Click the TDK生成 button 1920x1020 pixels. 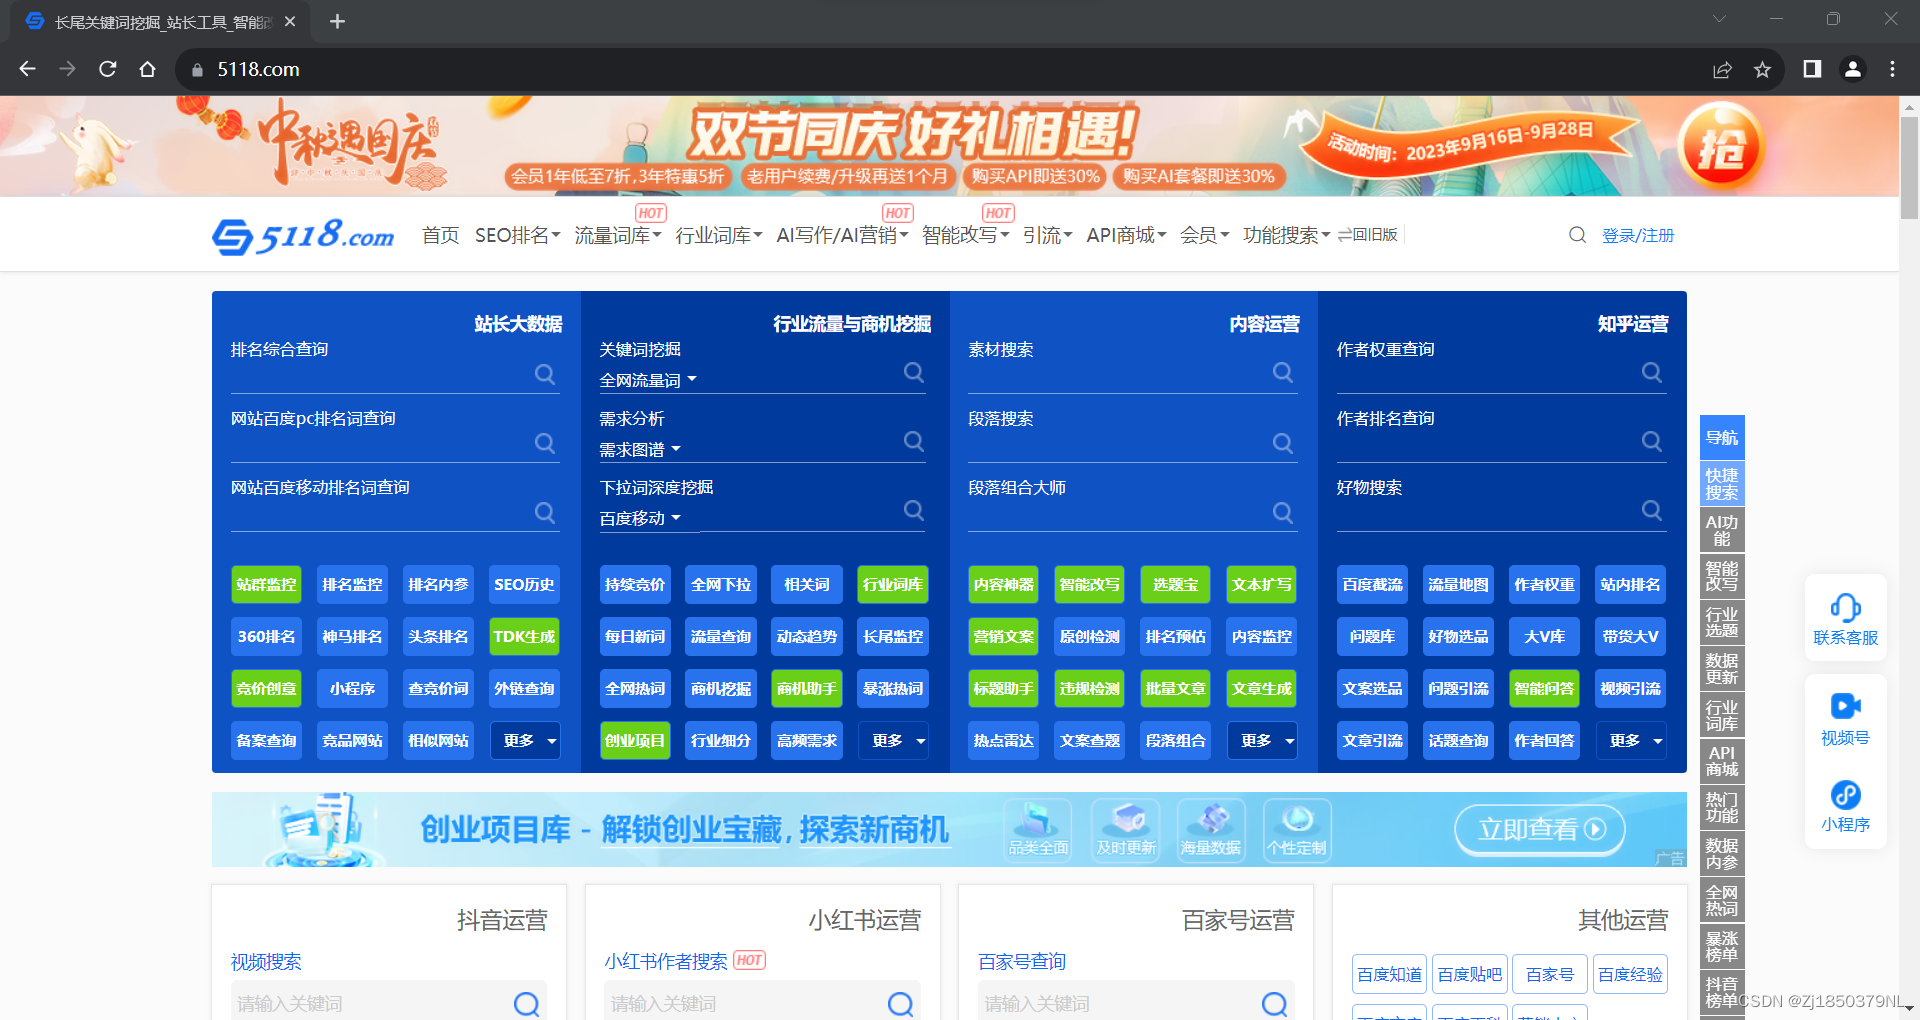pos(524,637)
